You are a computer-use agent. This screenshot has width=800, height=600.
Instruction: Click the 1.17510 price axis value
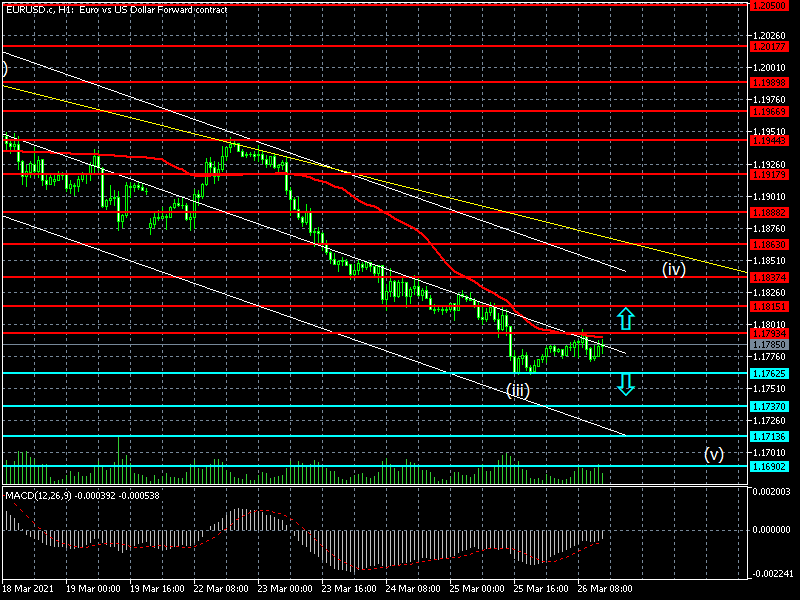tap(769, 389)
